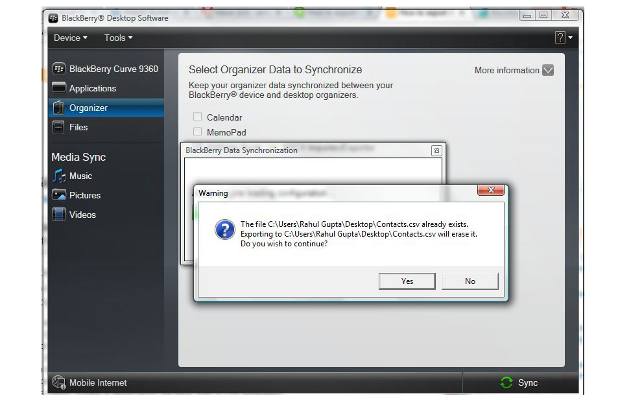Click the Pictures icon under Media Sync

pyautogui.click(x=59, y=195)
